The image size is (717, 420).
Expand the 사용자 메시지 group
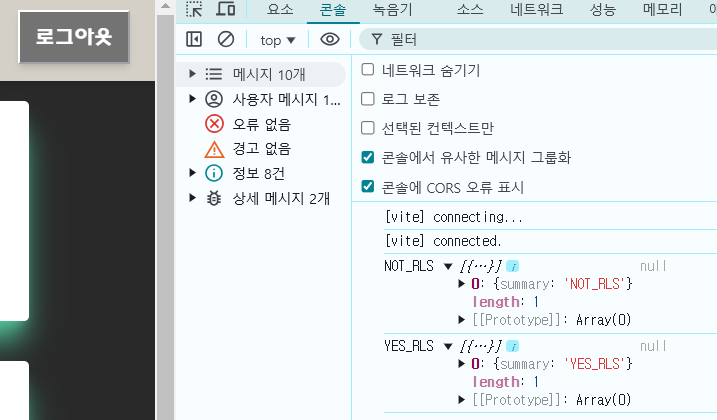(193, 98)
